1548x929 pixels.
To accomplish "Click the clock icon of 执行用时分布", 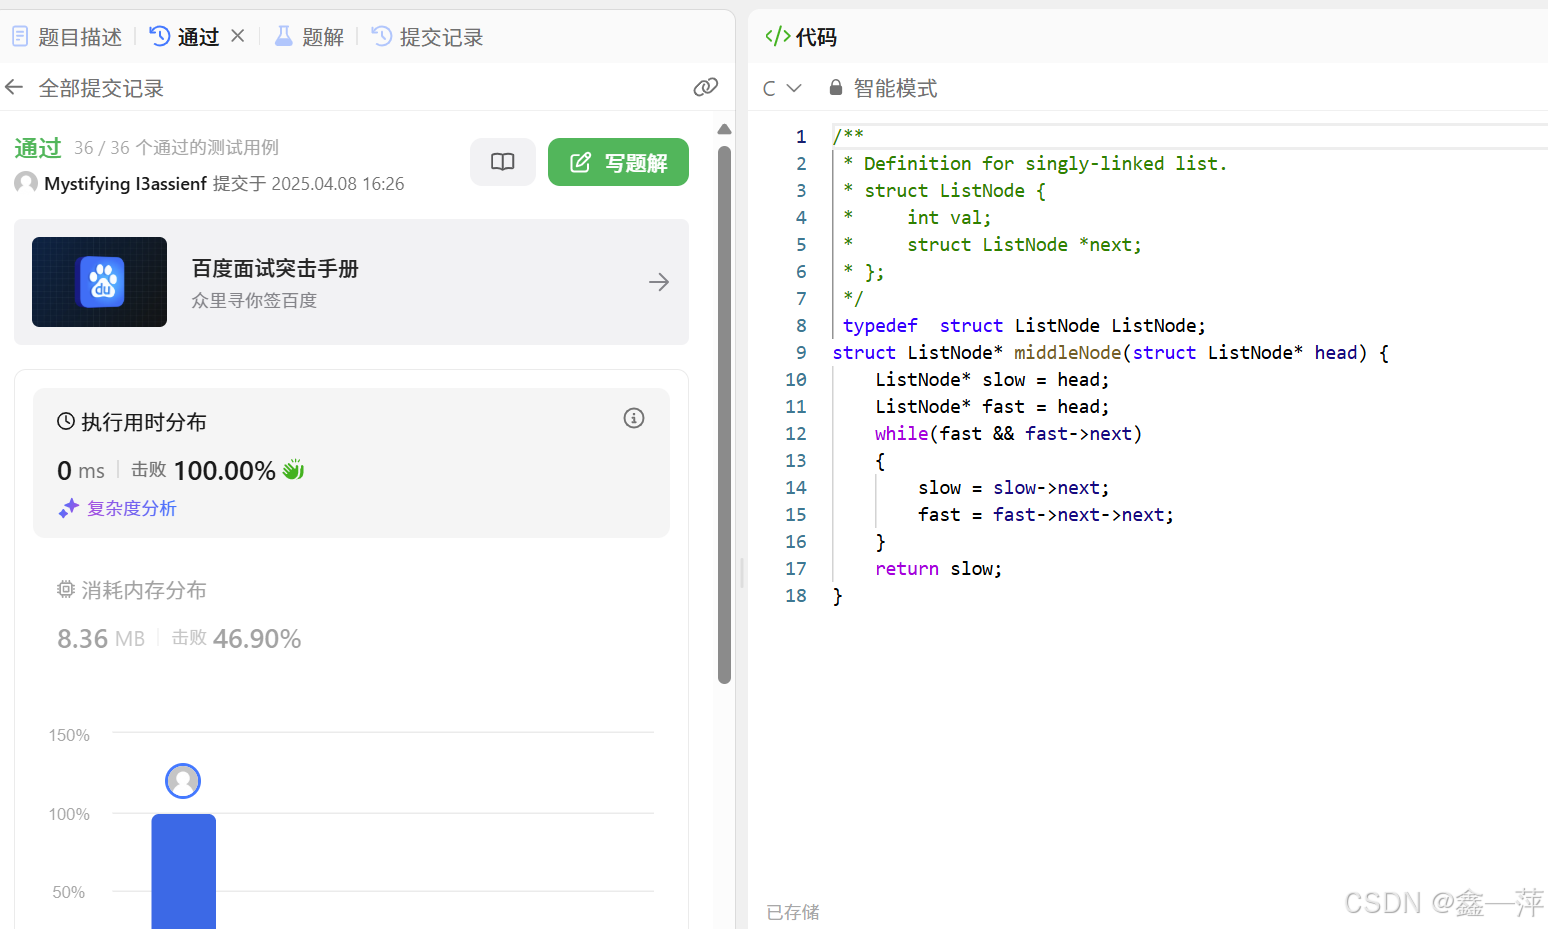I will click(66, 421).
